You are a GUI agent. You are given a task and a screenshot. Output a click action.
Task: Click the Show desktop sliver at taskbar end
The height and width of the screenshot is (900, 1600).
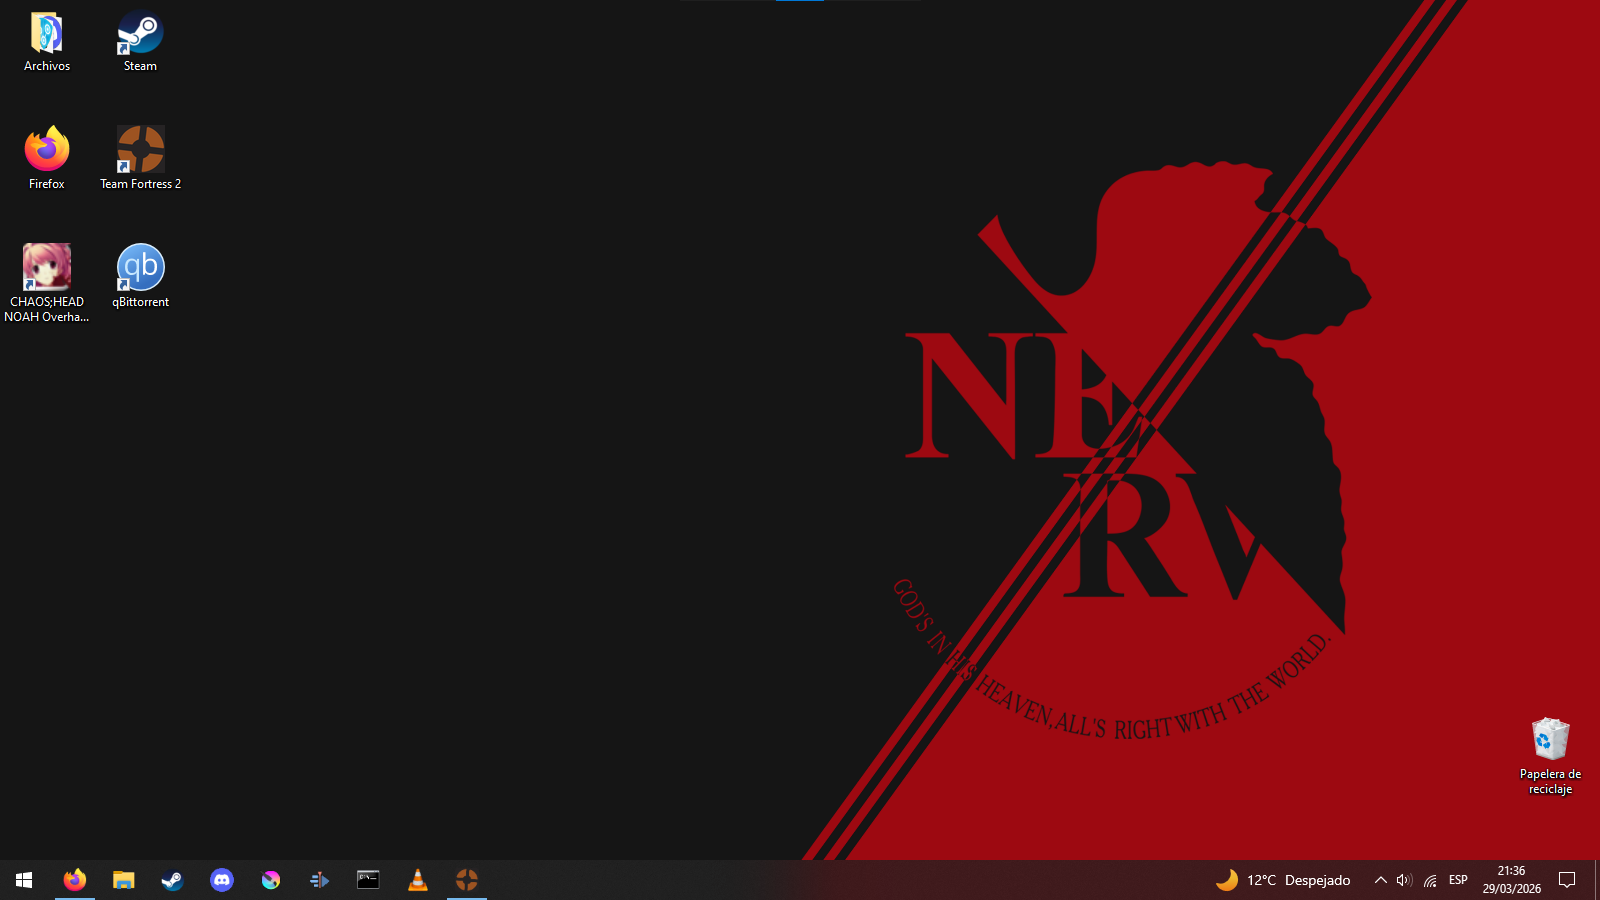point(1596,880)
